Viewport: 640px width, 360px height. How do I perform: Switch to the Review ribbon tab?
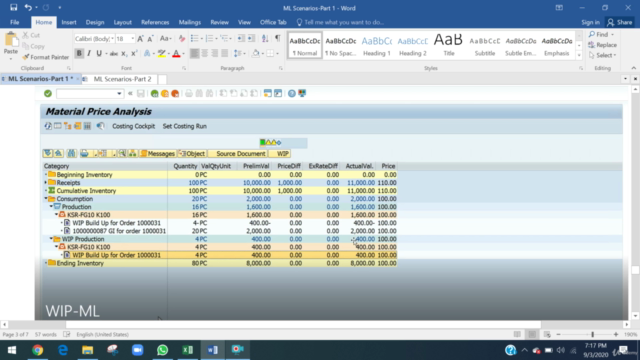[220, 22]
